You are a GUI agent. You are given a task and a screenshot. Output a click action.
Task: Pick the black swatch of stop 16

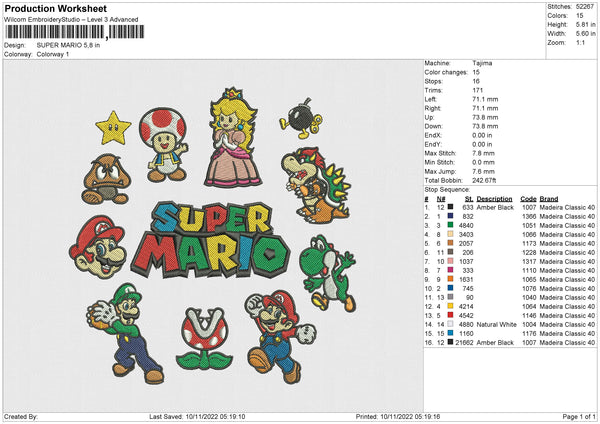[x=450, y=342]
